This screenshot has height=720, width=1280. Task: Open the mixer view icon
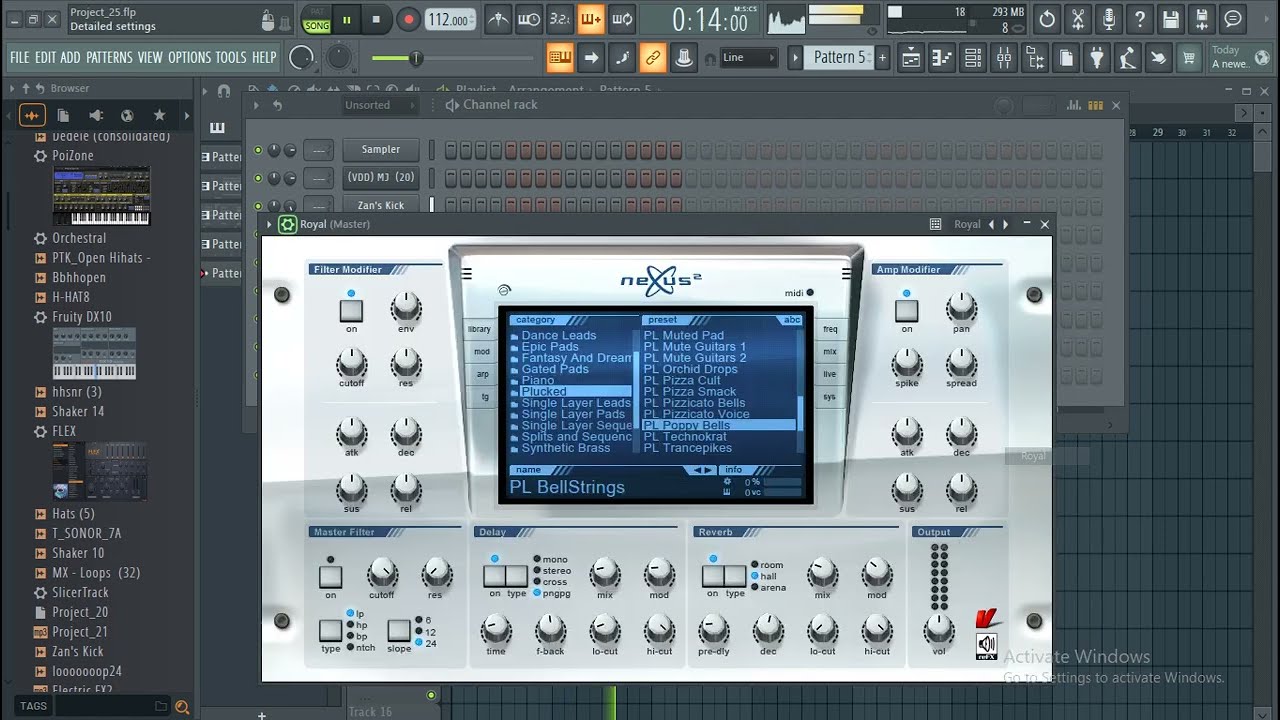[x=1004, y=58]
